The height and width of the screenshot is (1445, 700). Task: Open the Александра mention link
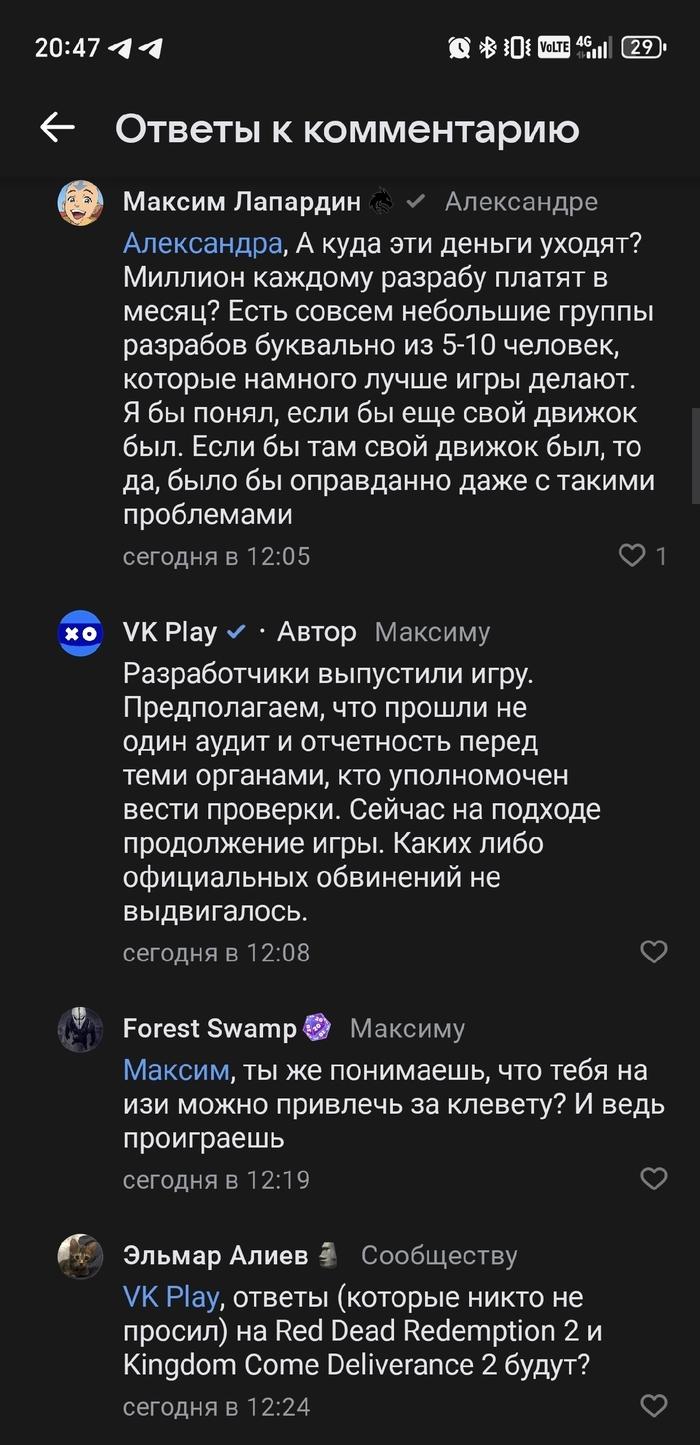202,244
